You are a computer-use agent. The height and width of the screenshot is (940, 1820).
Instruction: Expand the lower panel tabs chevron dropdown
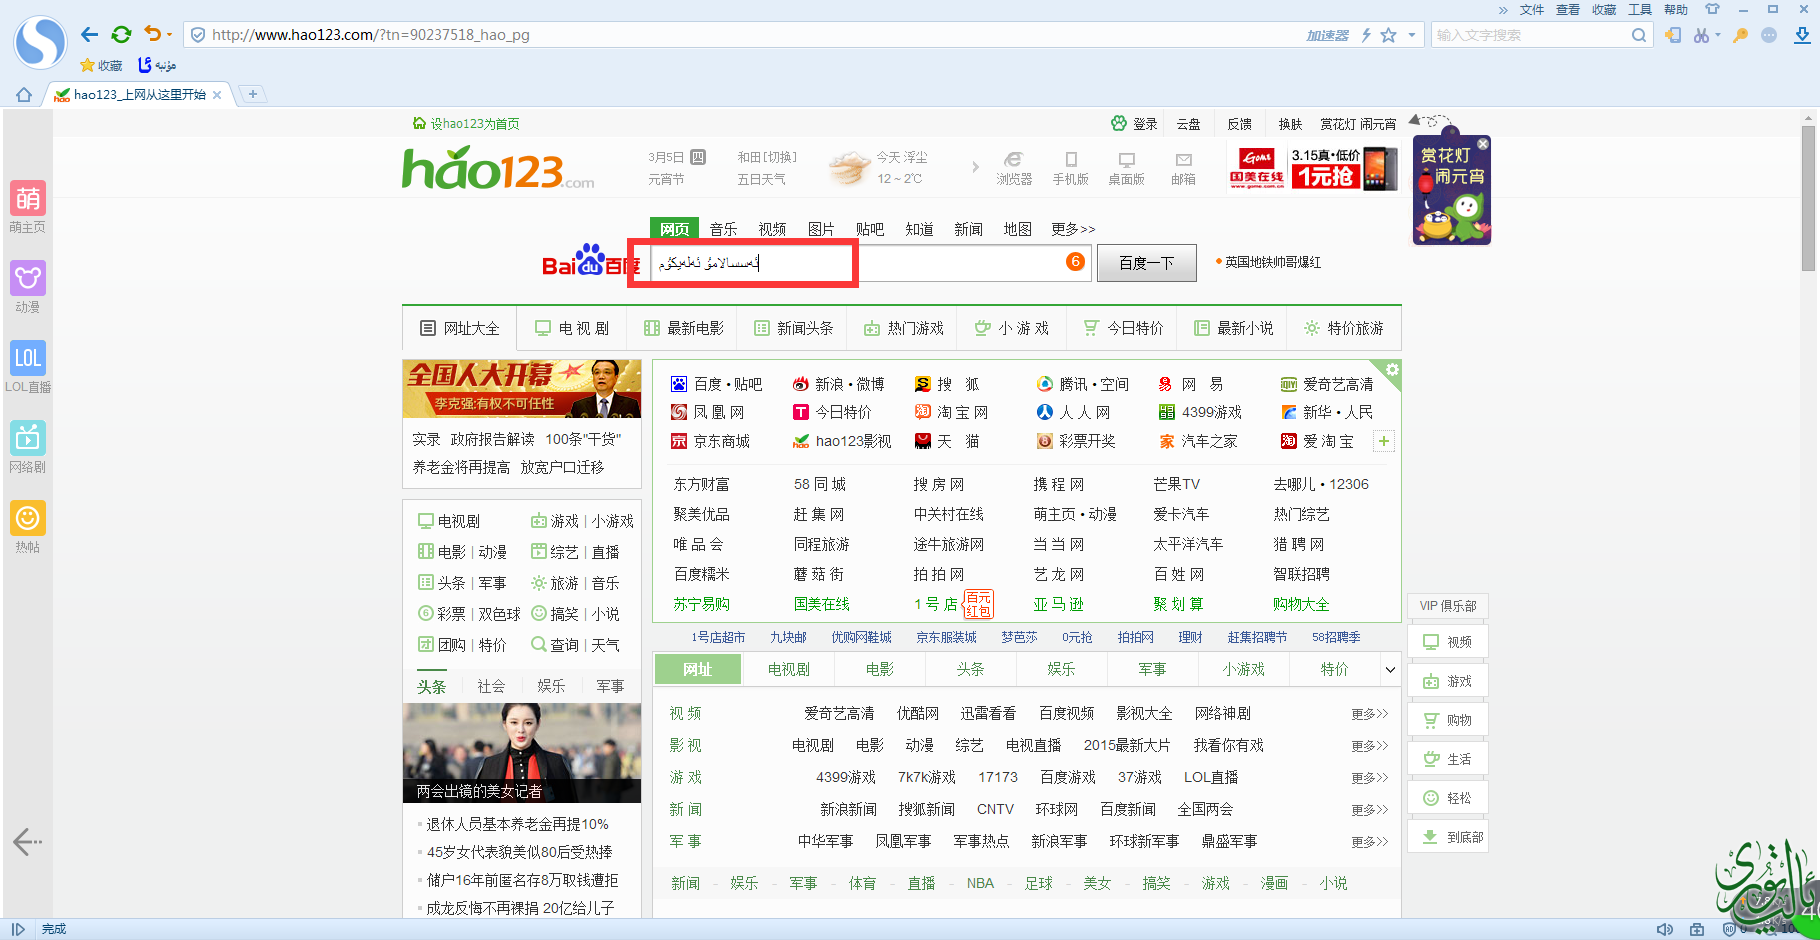point(1389,670)
